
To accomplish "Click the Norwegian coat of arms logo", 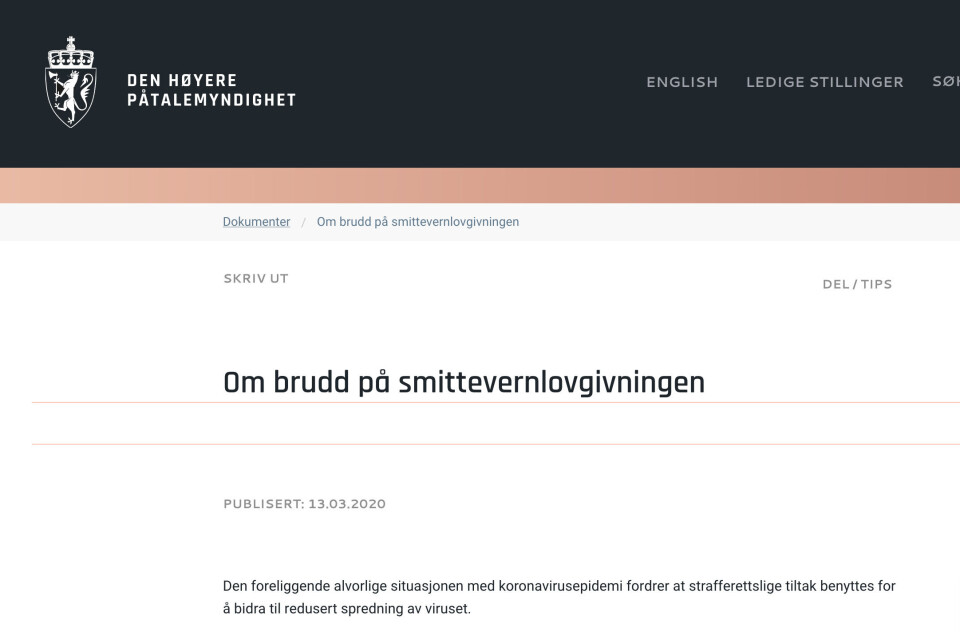I will coord(71,82).
